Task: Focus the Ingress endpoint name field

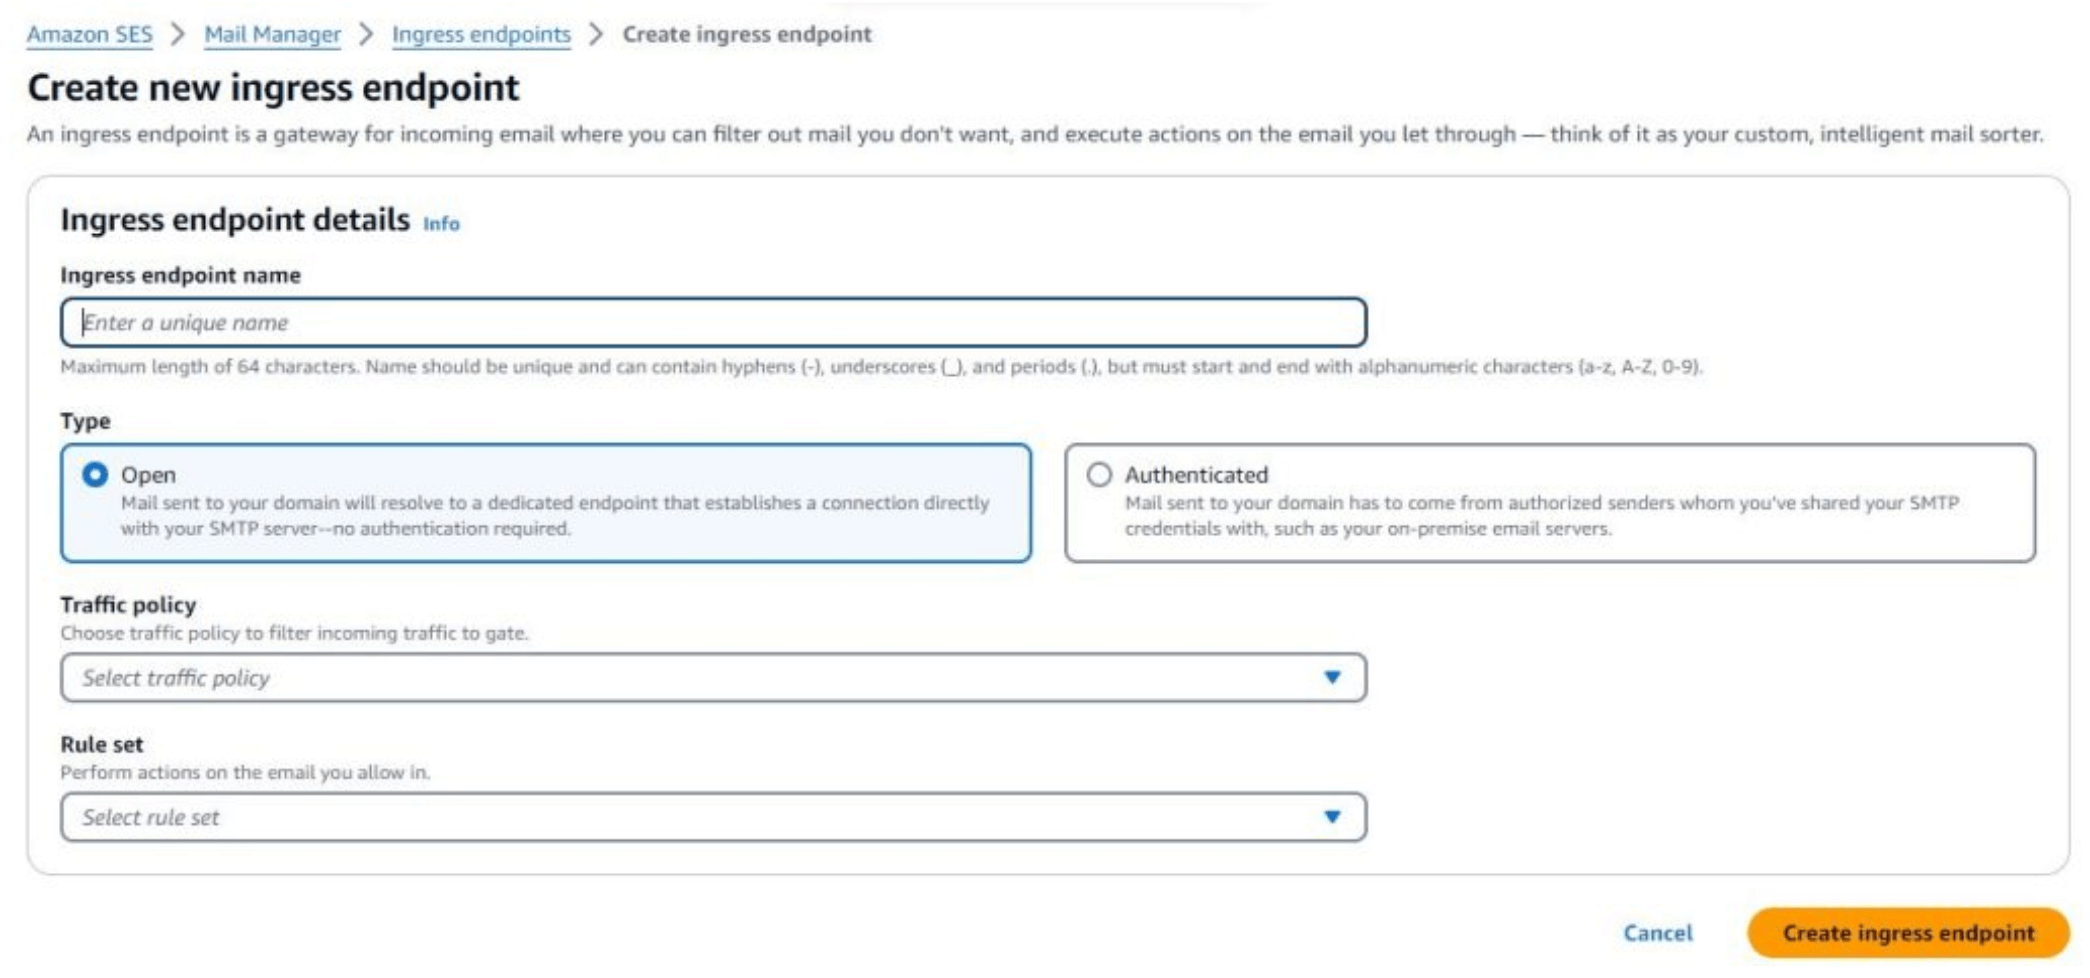Action: (x=713, y=322)
